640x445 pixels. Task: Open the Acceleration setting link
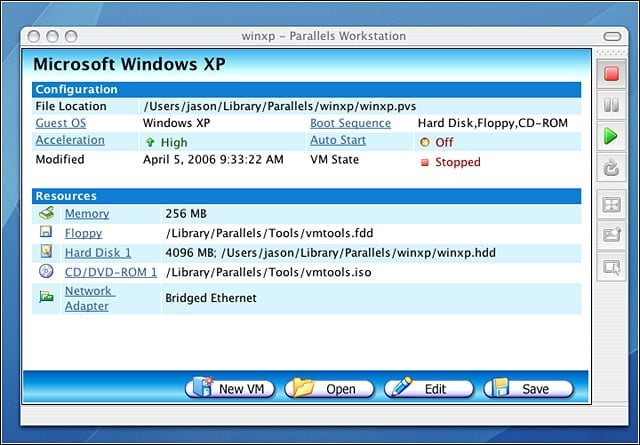[70, 140]
